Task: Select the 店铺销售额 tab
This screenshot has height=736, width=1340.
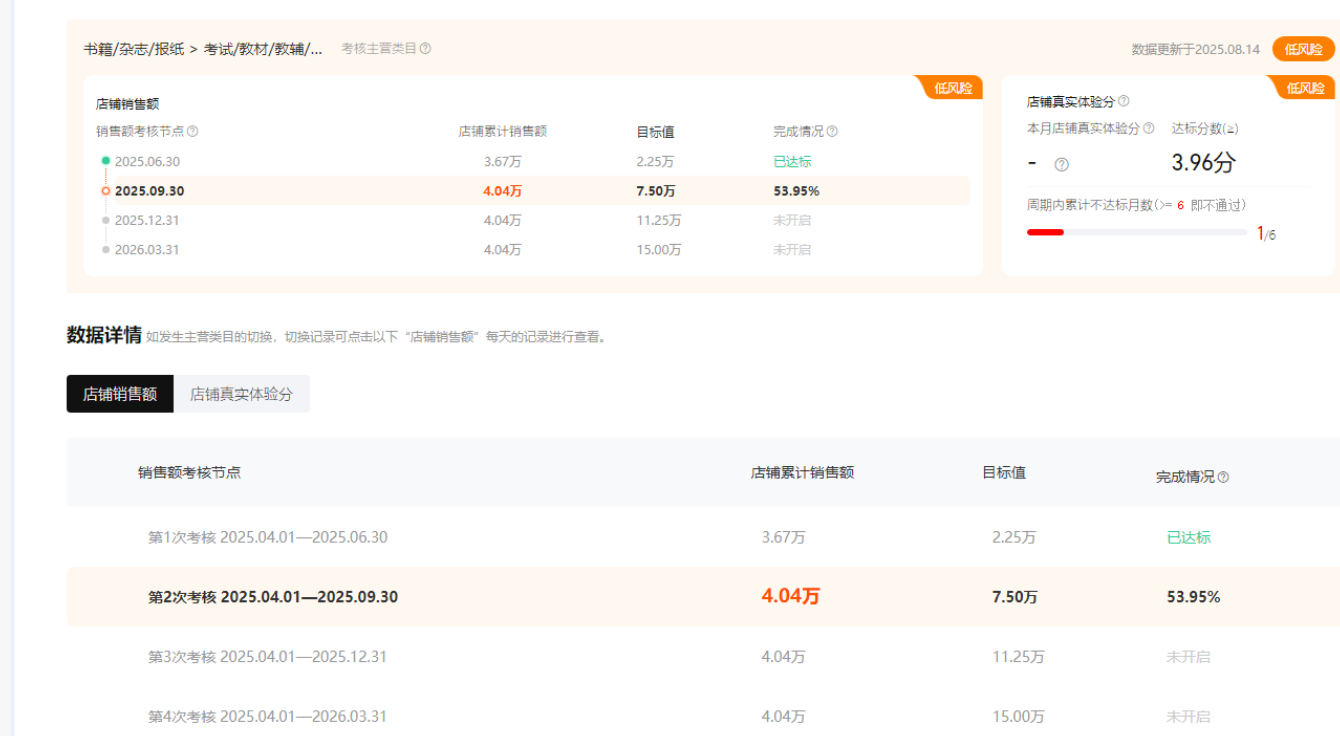Action: click(x=120, y=394)
